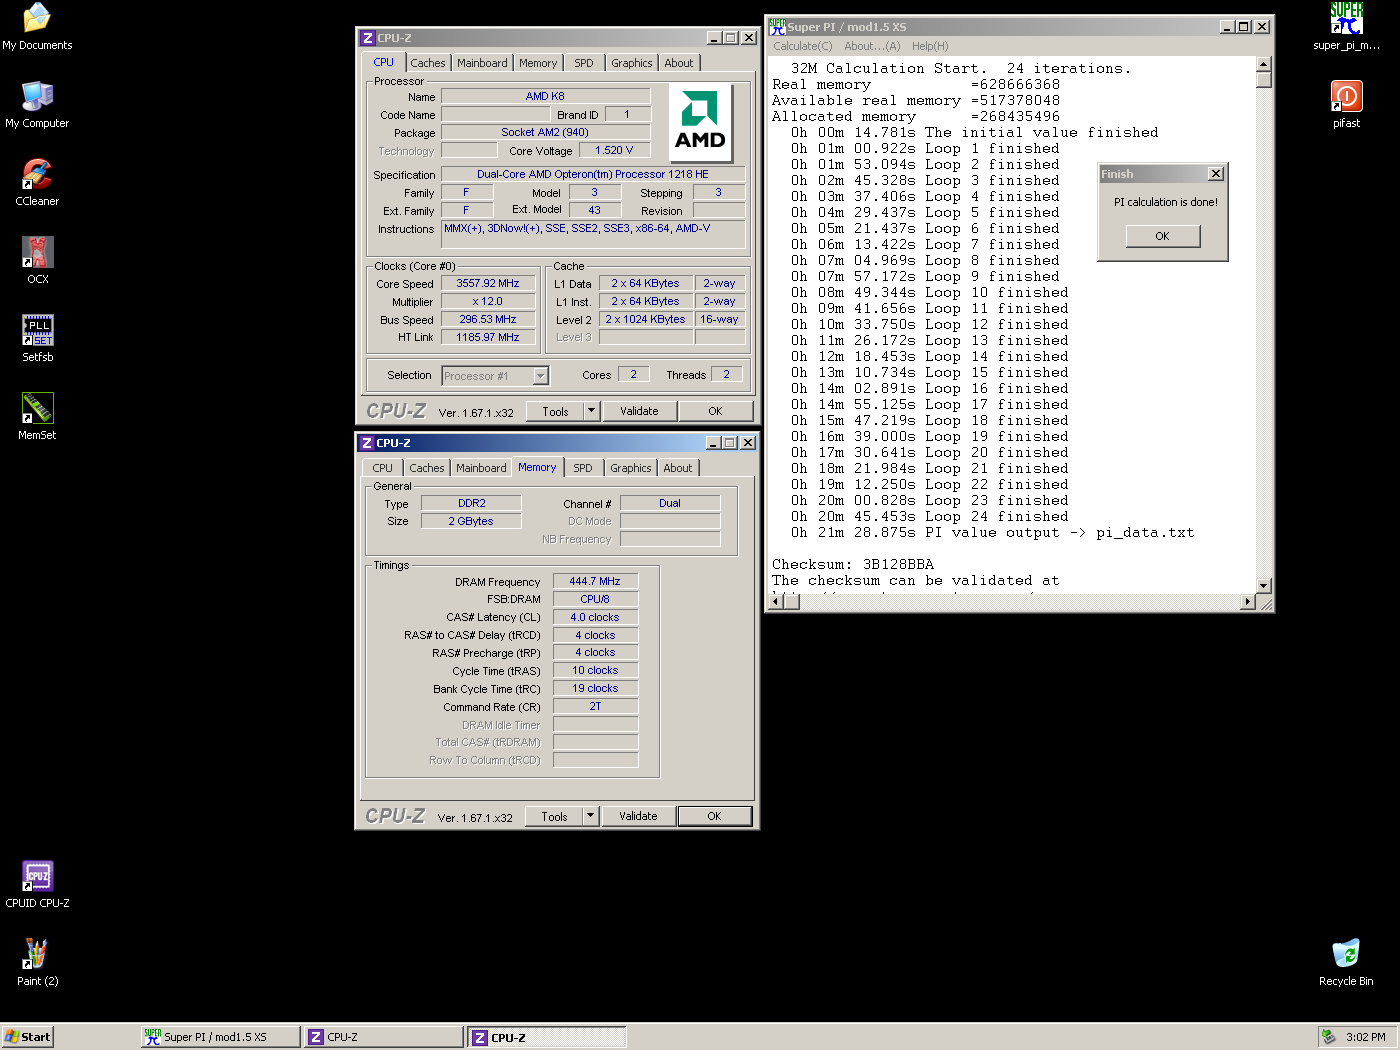The image size is (1400, 1050).
Task: Click Validate in upper CPU-Z window
Action: pos(639,411)
